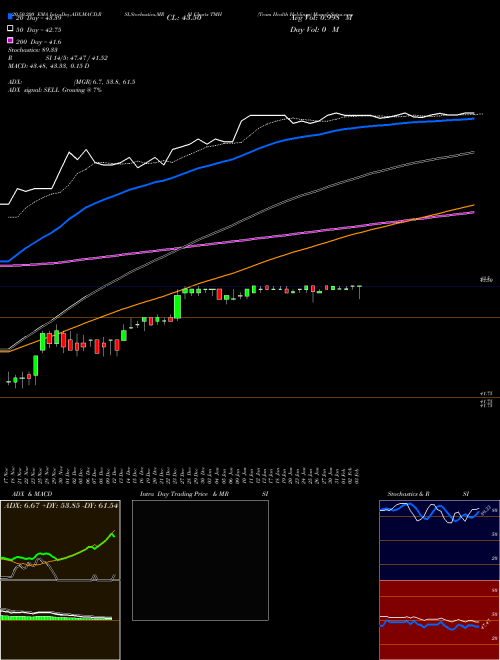Click the 'Day Vol: 0 M' label

tap(315, 30)
